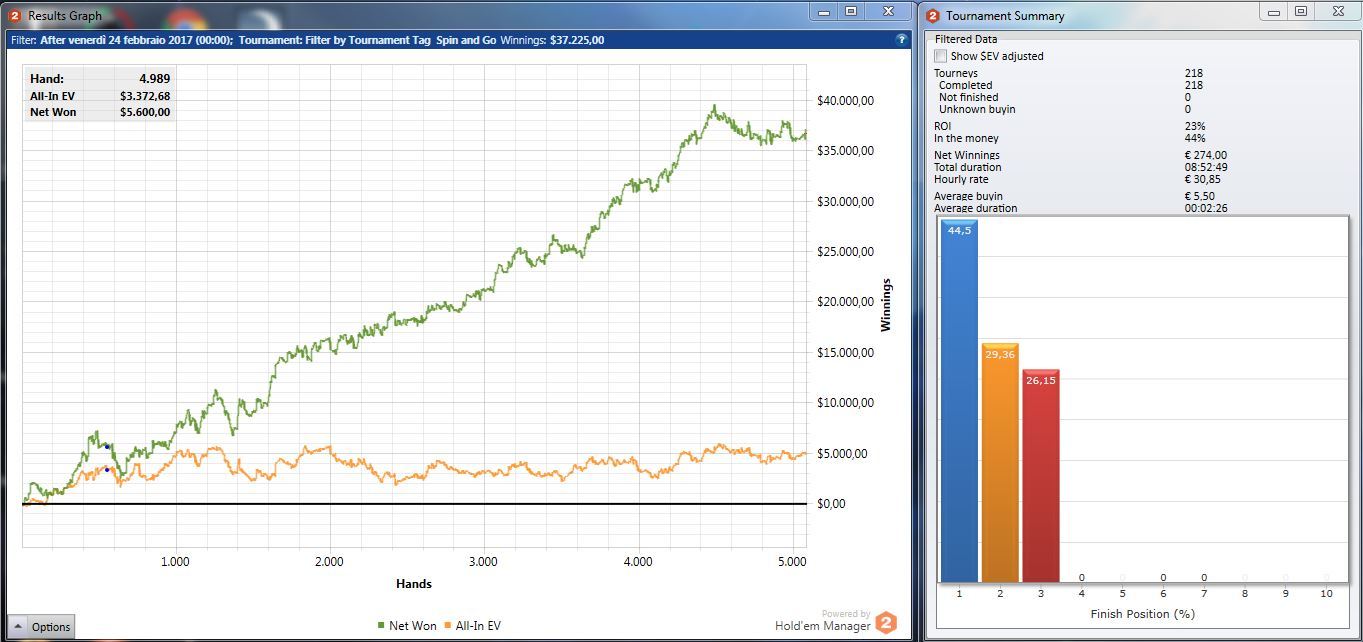
Task: Click the Net Winnings value € 274,00
Action: click(x=1207, y=155)
